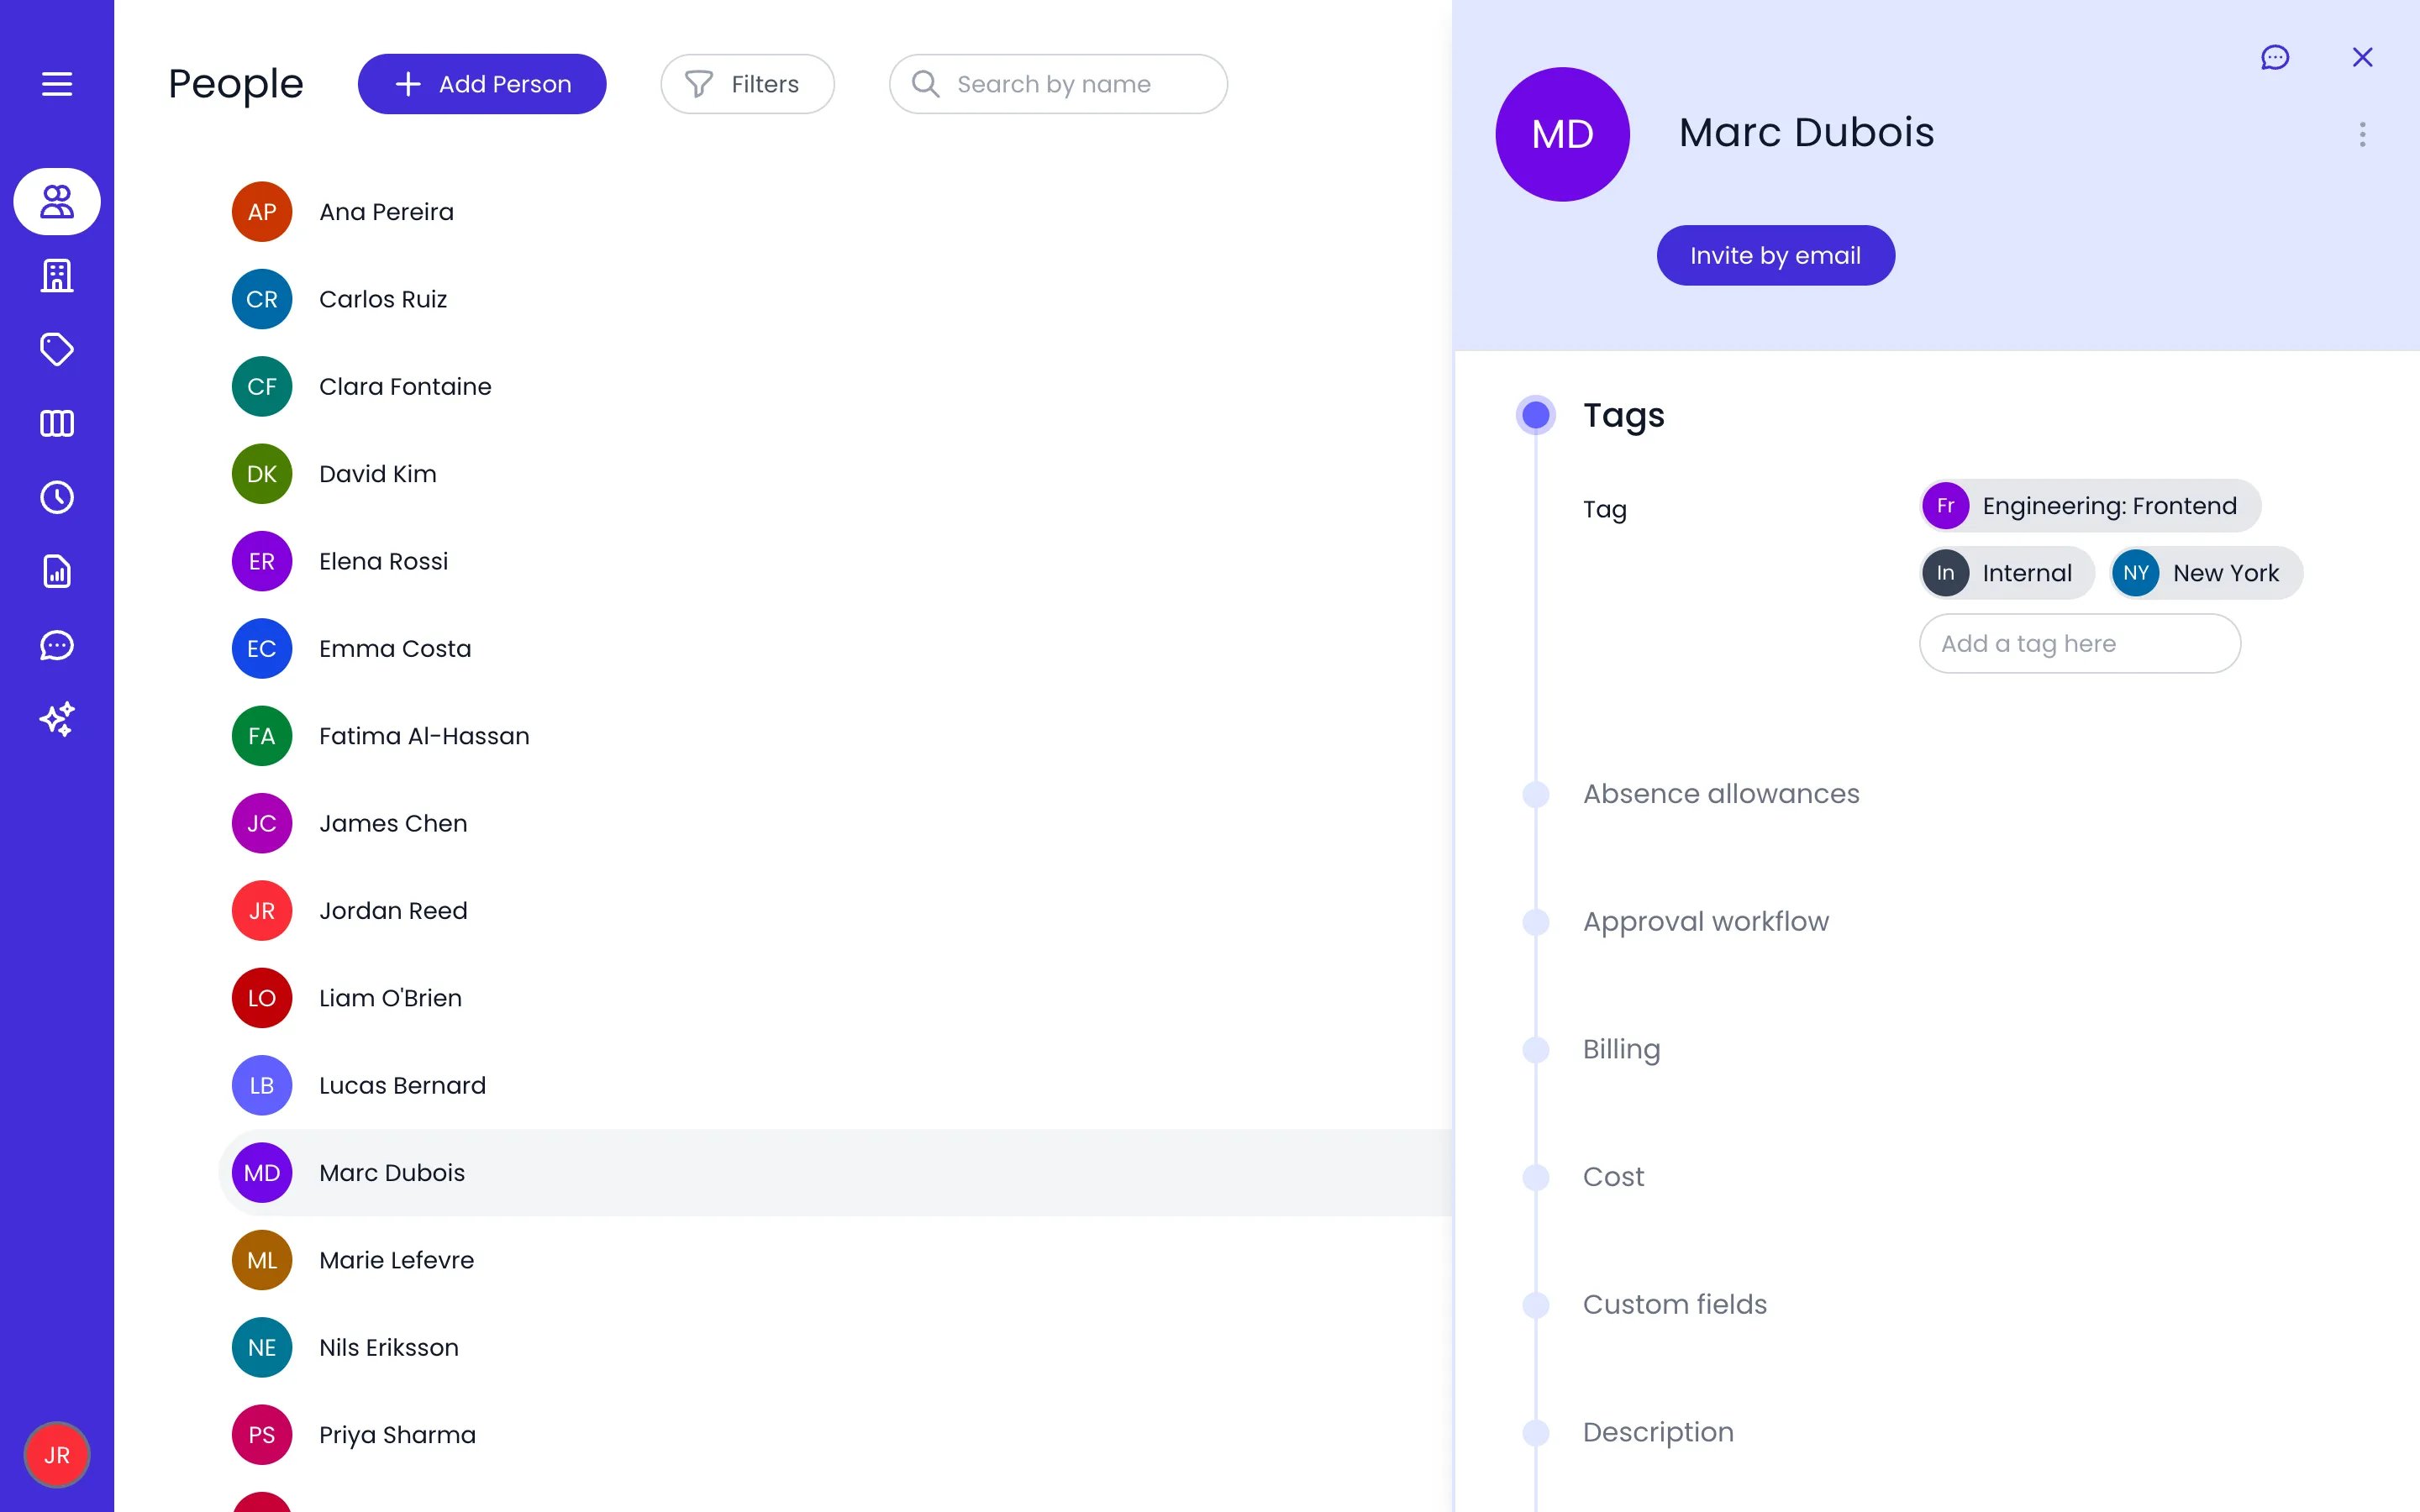Open the board columns icon in sidebar
The height and width of the screenshot is (1512, 2420).
tap(57, 424)
